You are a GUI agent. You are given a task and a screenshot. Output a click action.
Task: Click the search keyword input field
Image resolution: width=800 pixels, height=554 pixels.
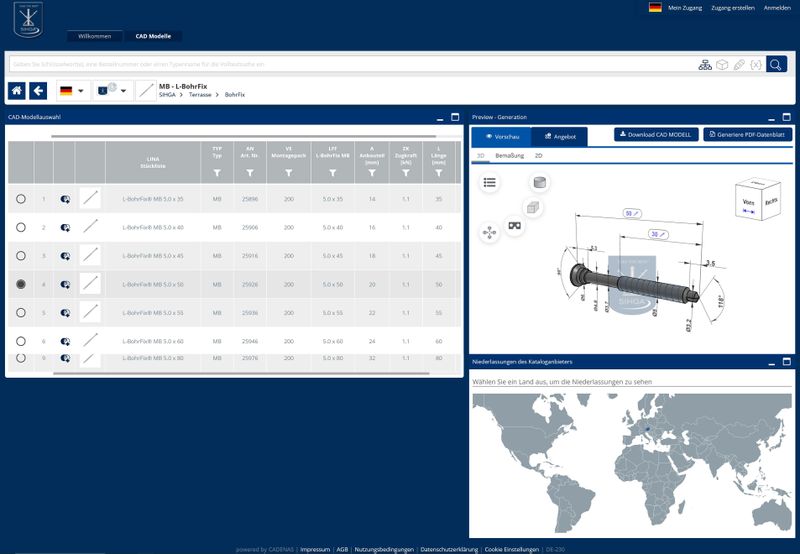tap(350, 64)
